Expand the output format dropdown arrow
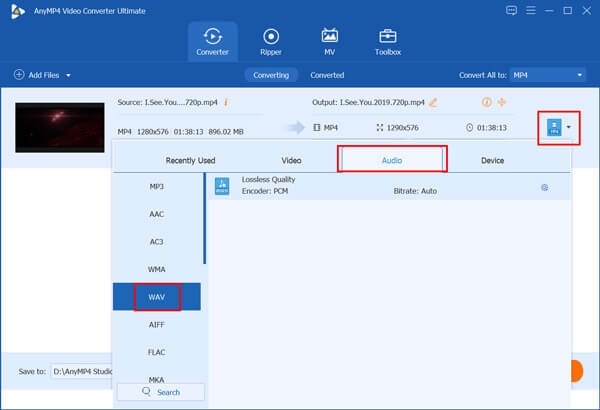 569,127
